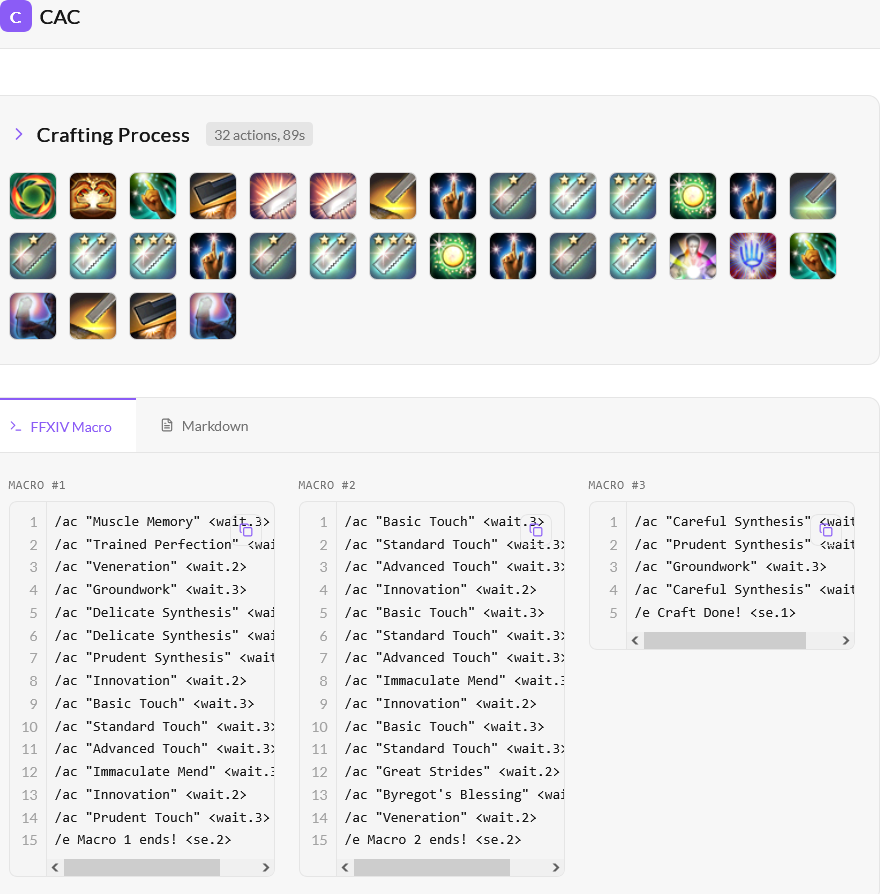Click the Macro #2 "Veneration" line
This screenshot has height=894, width=880.
point(440,817)
